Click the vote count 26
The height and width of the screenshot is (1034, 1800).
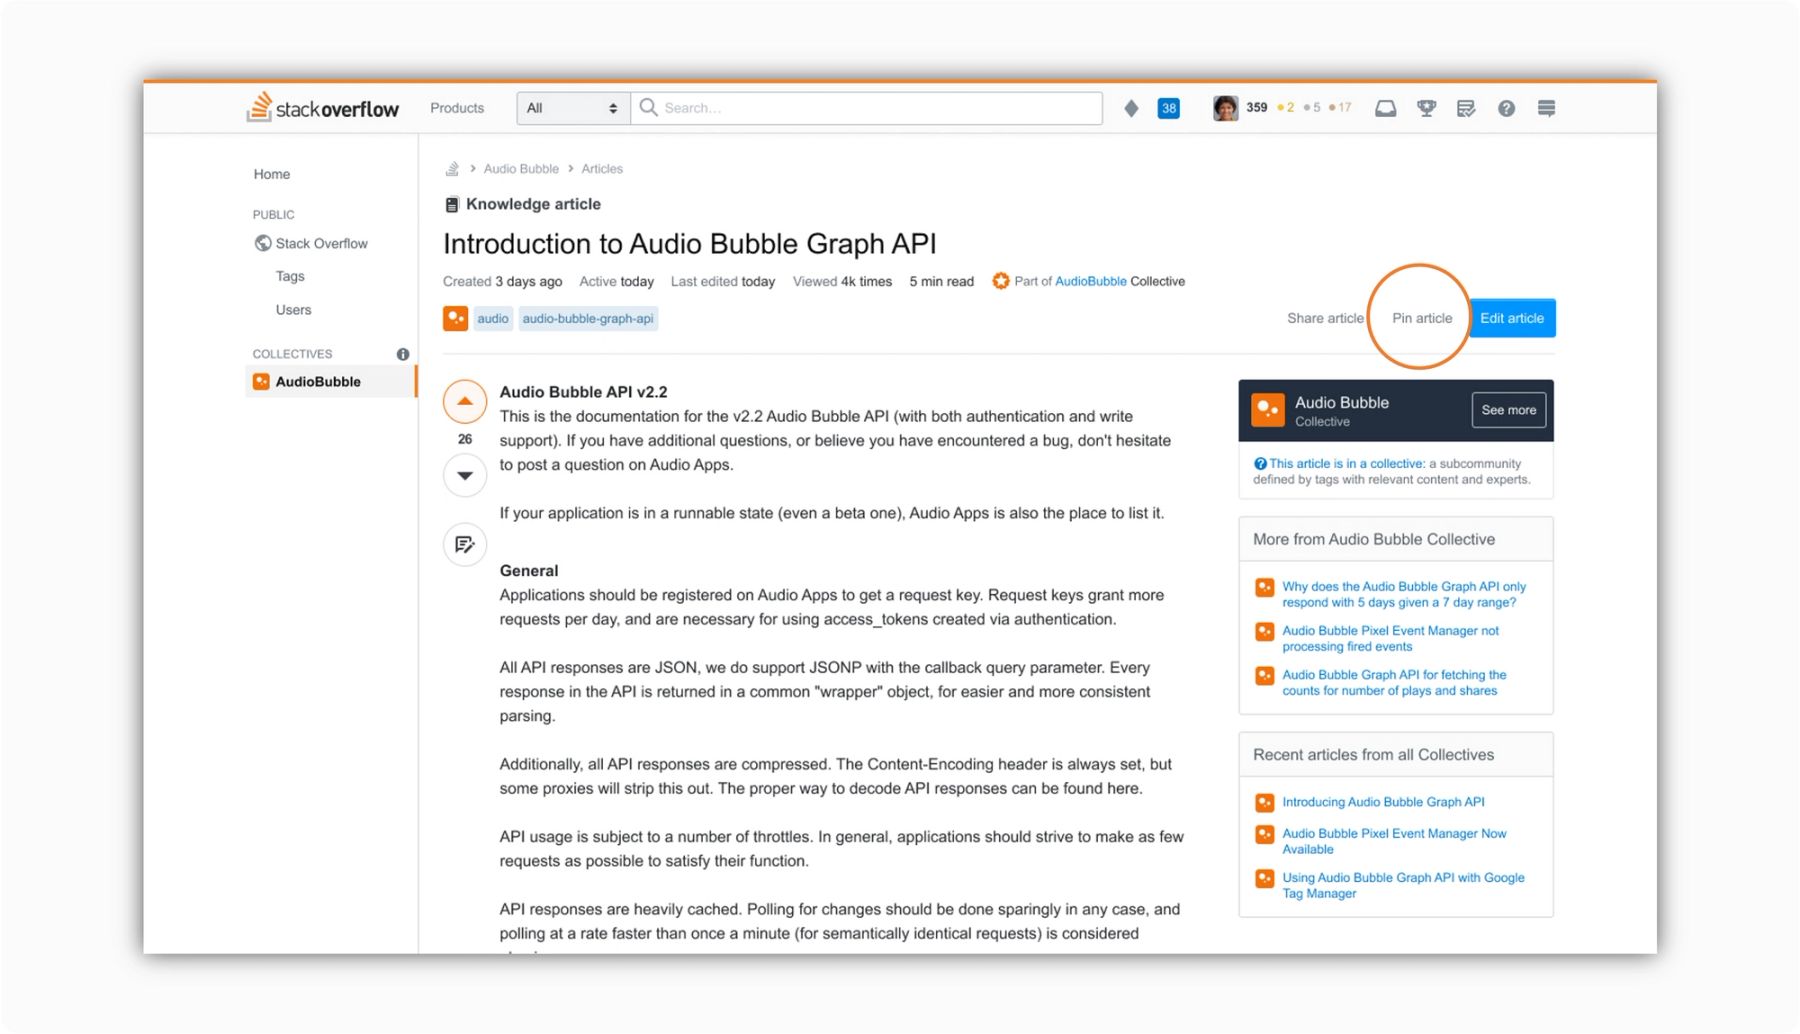[x=465, y=439]
